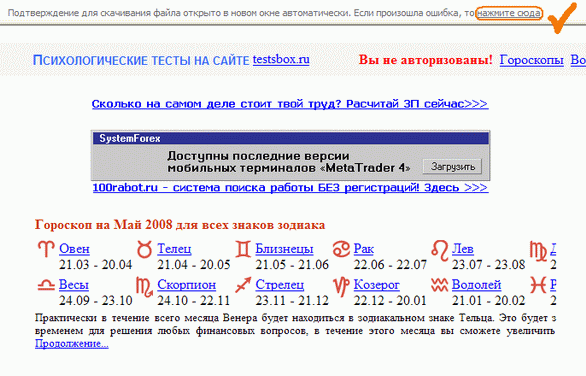Click the salary calculation ad link 'Сколько на самом деле'
Screen dimensions: 586x376
click(290, 104)
